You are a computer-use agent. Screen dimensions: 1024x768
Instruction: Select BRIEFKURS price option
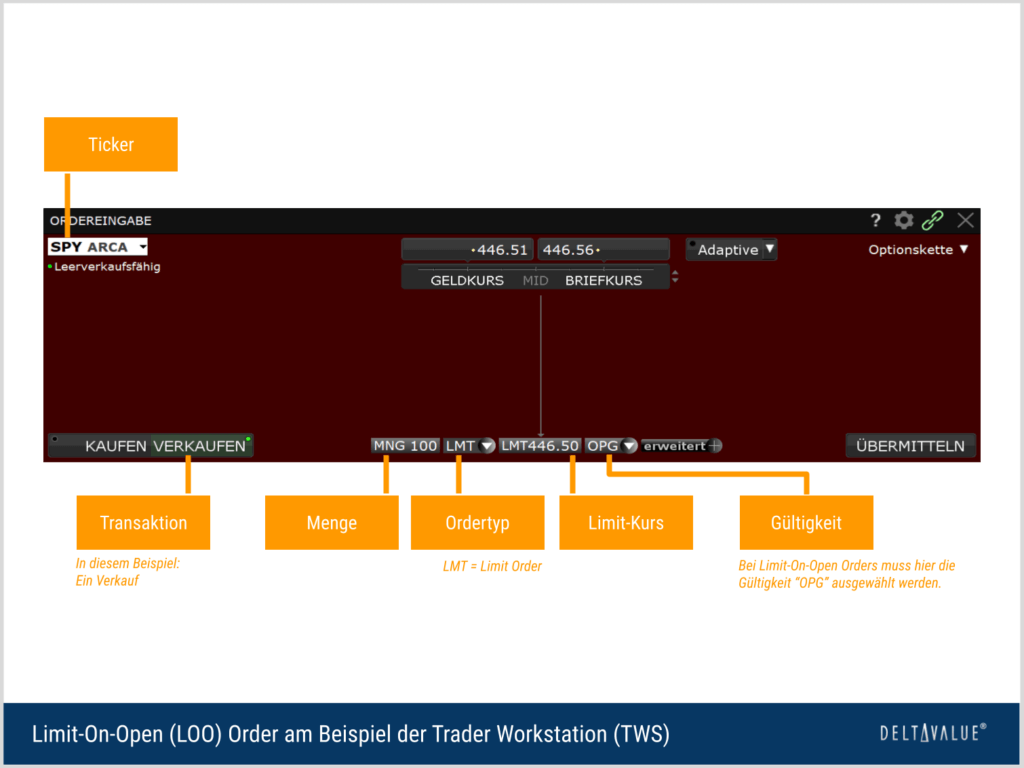tap(603, 280)
